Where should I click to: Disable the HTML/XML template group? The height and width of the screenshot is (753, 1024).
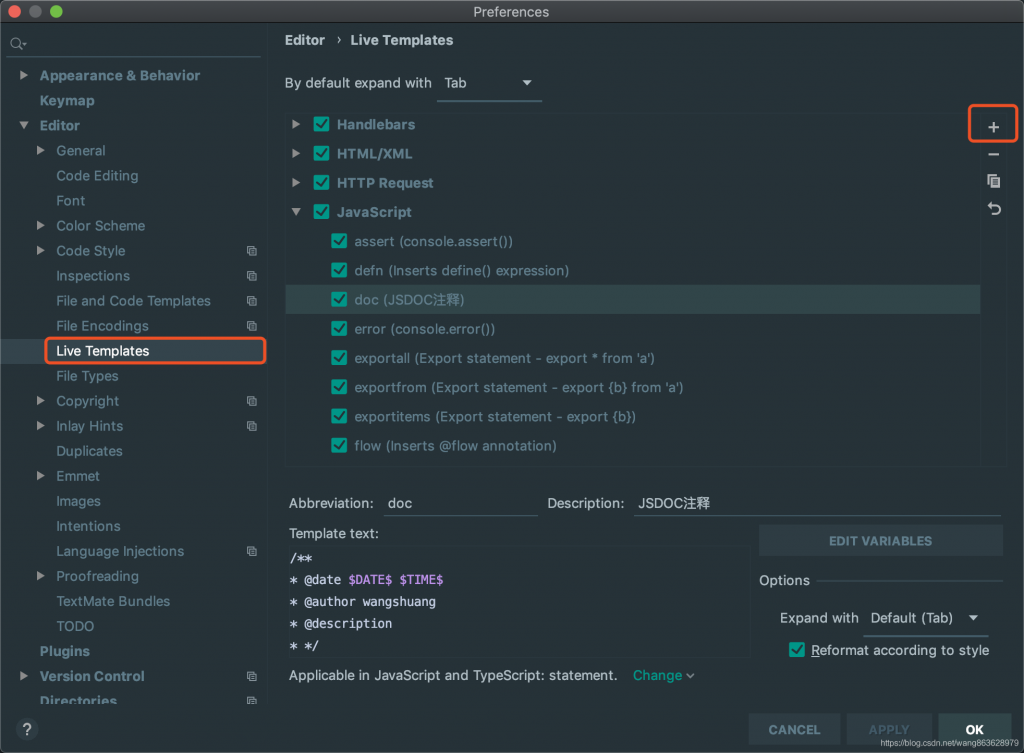[321, 154]
